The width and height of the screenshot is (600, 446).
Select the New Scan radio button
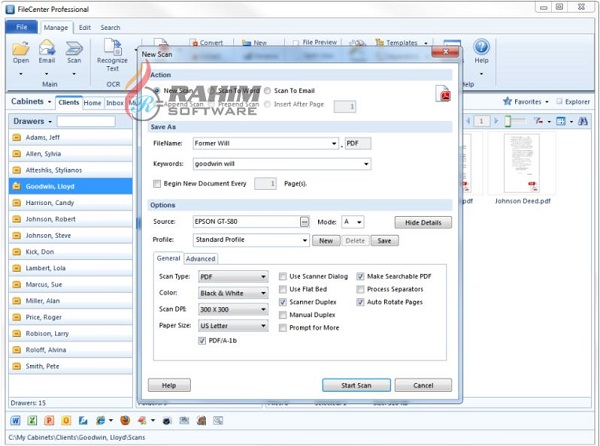(157, 91)
